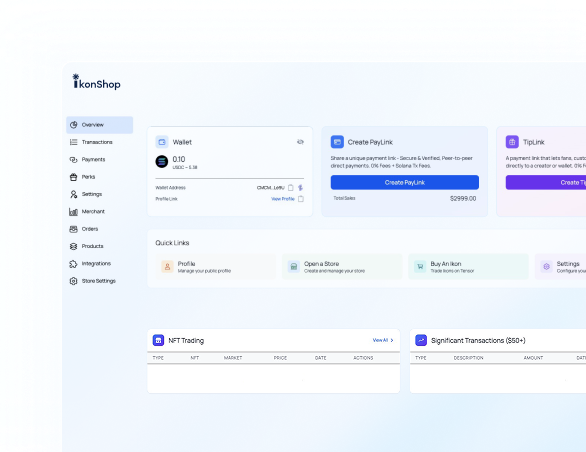Screen dimensions: 586x452
Task: Click the Solana token logo
Action: (162, 162)
